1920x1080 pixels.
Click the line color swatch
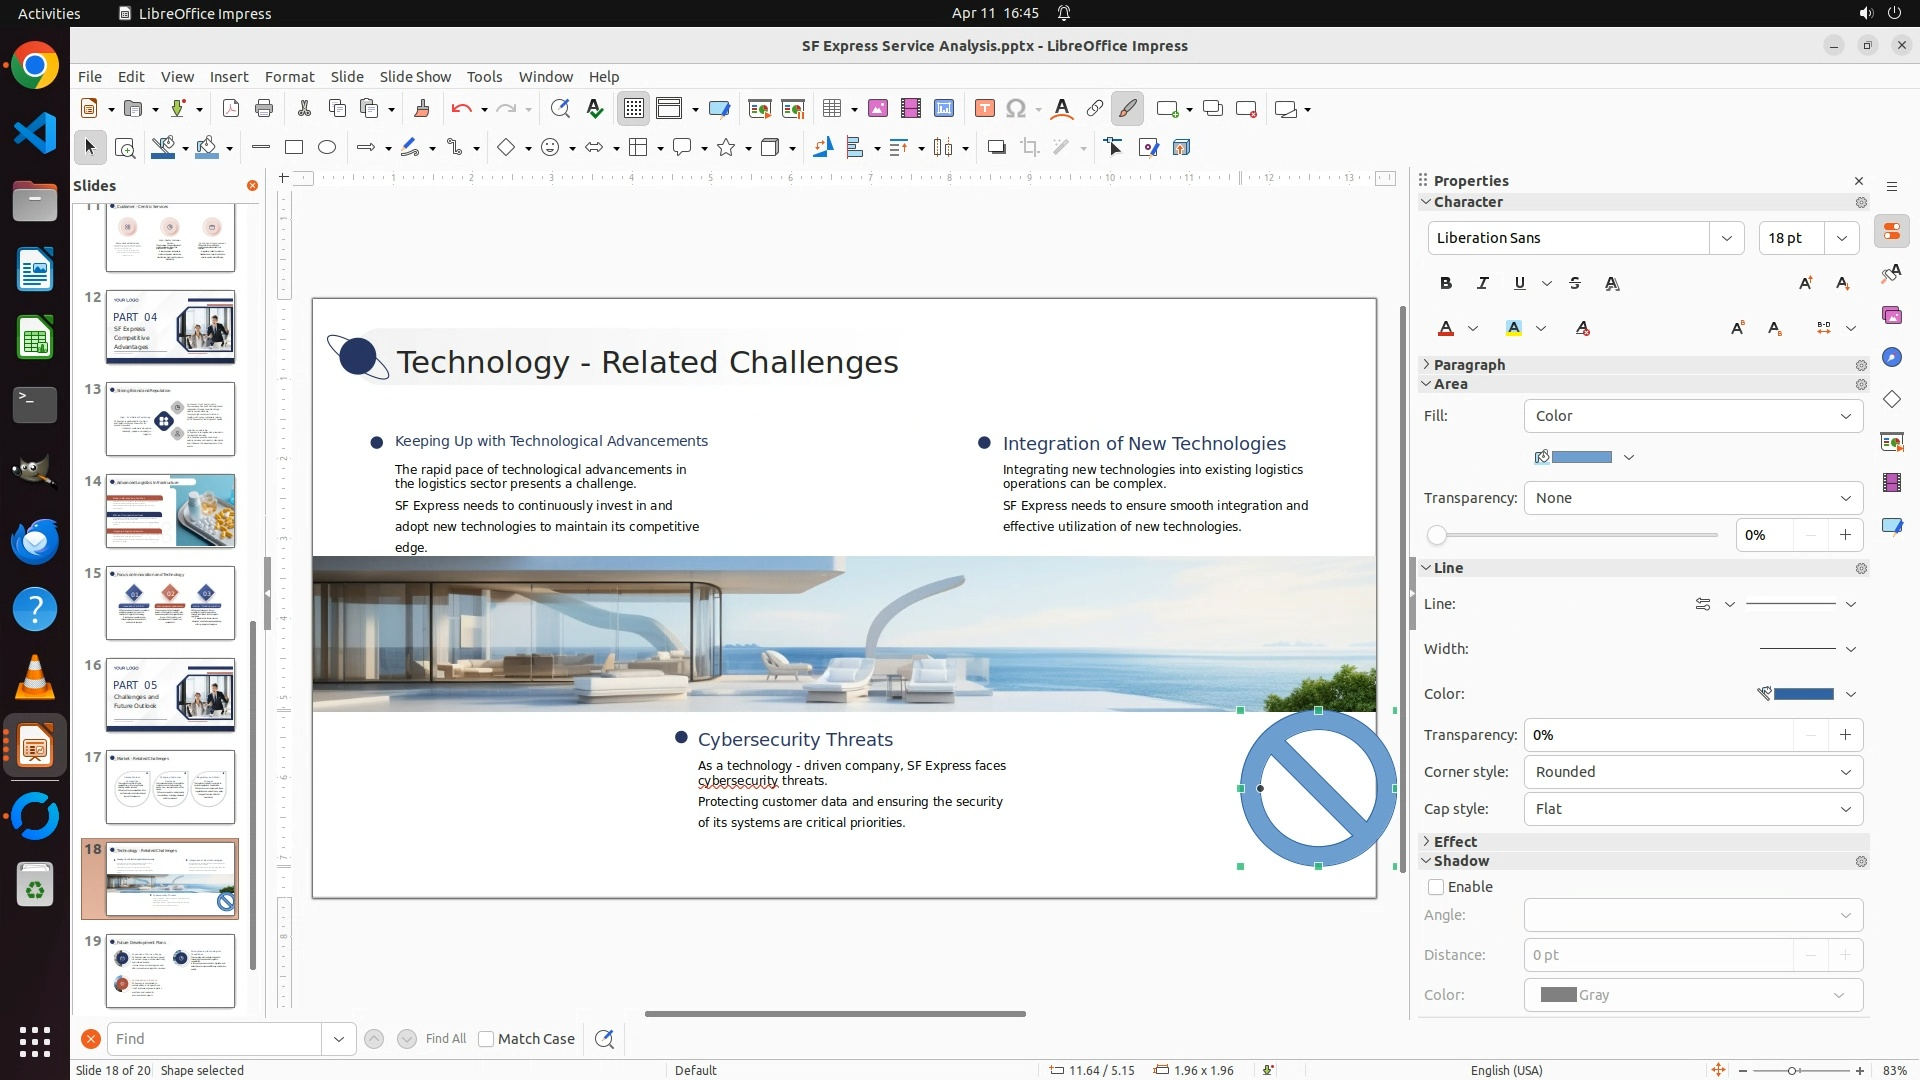(x=1803, y=694)
